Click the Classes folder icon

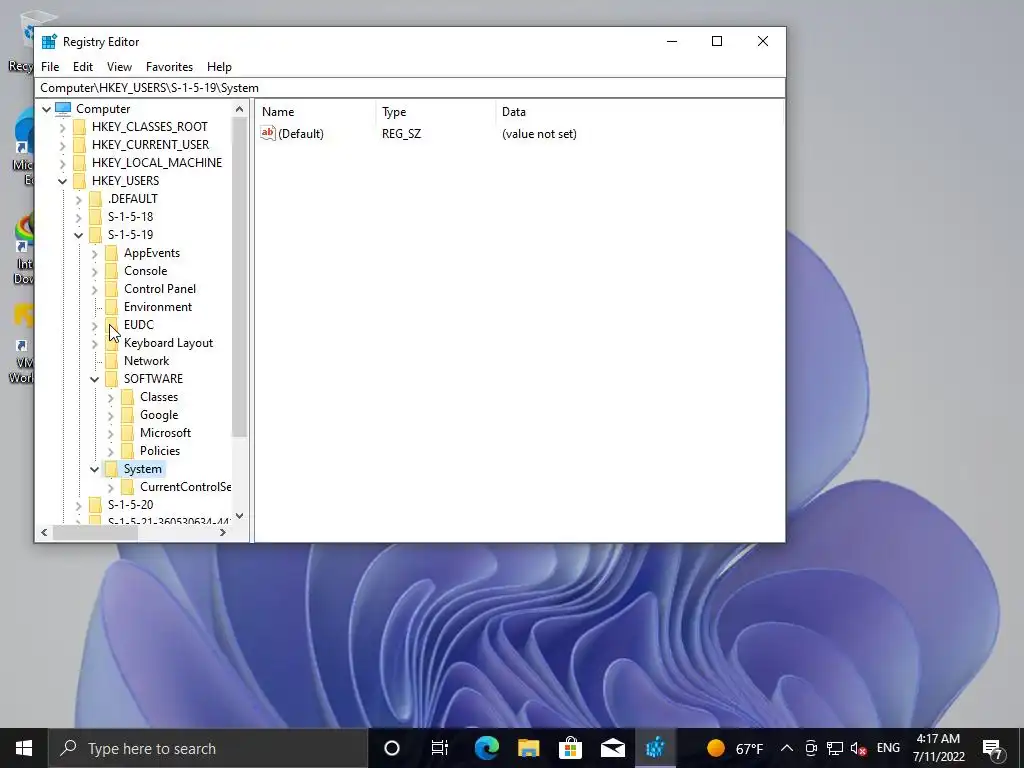pyautogui.click(x=127, y=396)
